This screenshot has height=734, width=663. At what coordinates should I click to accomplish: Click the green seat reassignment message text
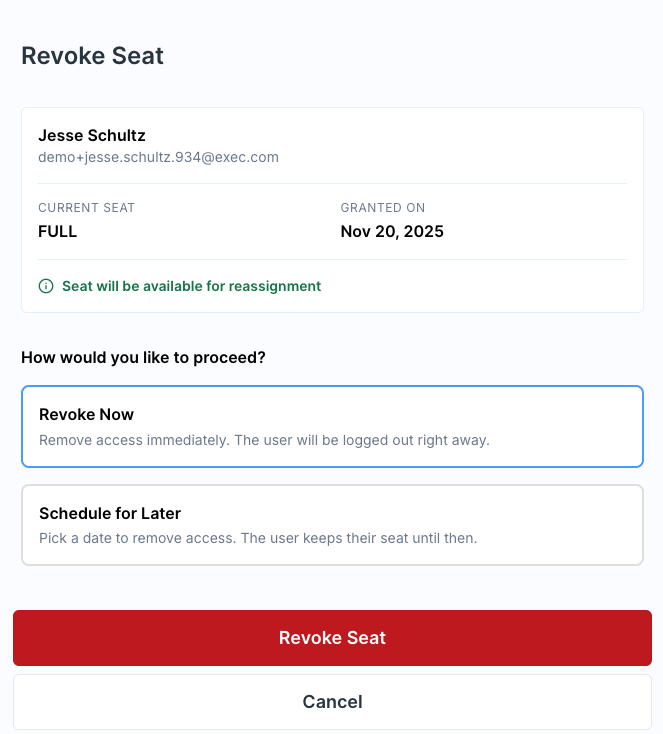click(x=191, y=286)
